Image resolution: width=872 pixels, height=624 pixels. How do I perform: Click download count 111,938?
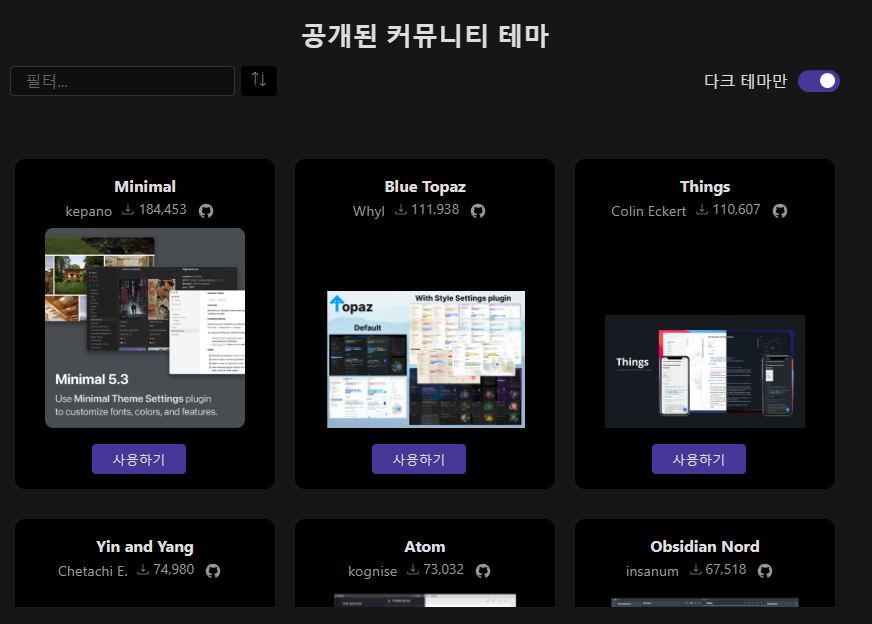(435, 210)
